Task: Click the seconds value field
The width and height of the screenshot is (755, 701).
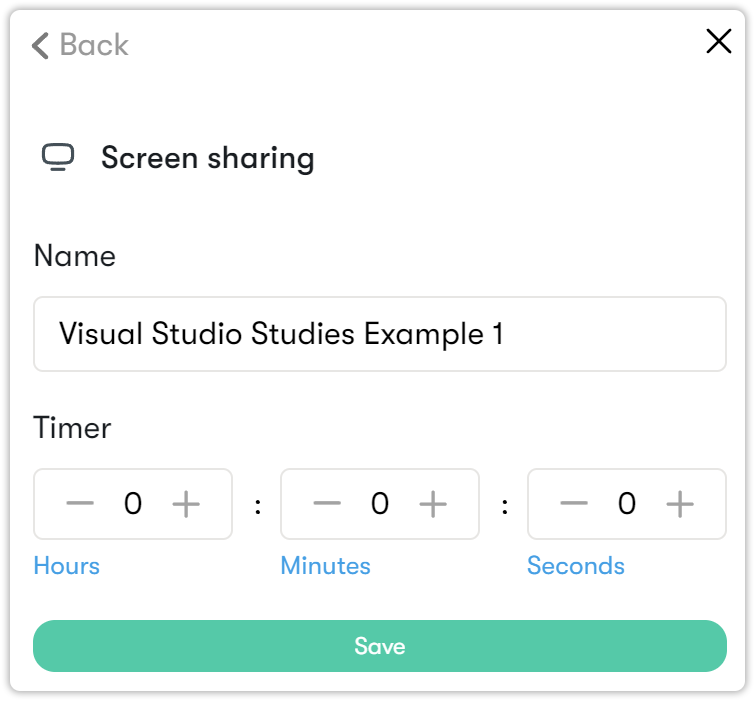Action: click(627, 504)
